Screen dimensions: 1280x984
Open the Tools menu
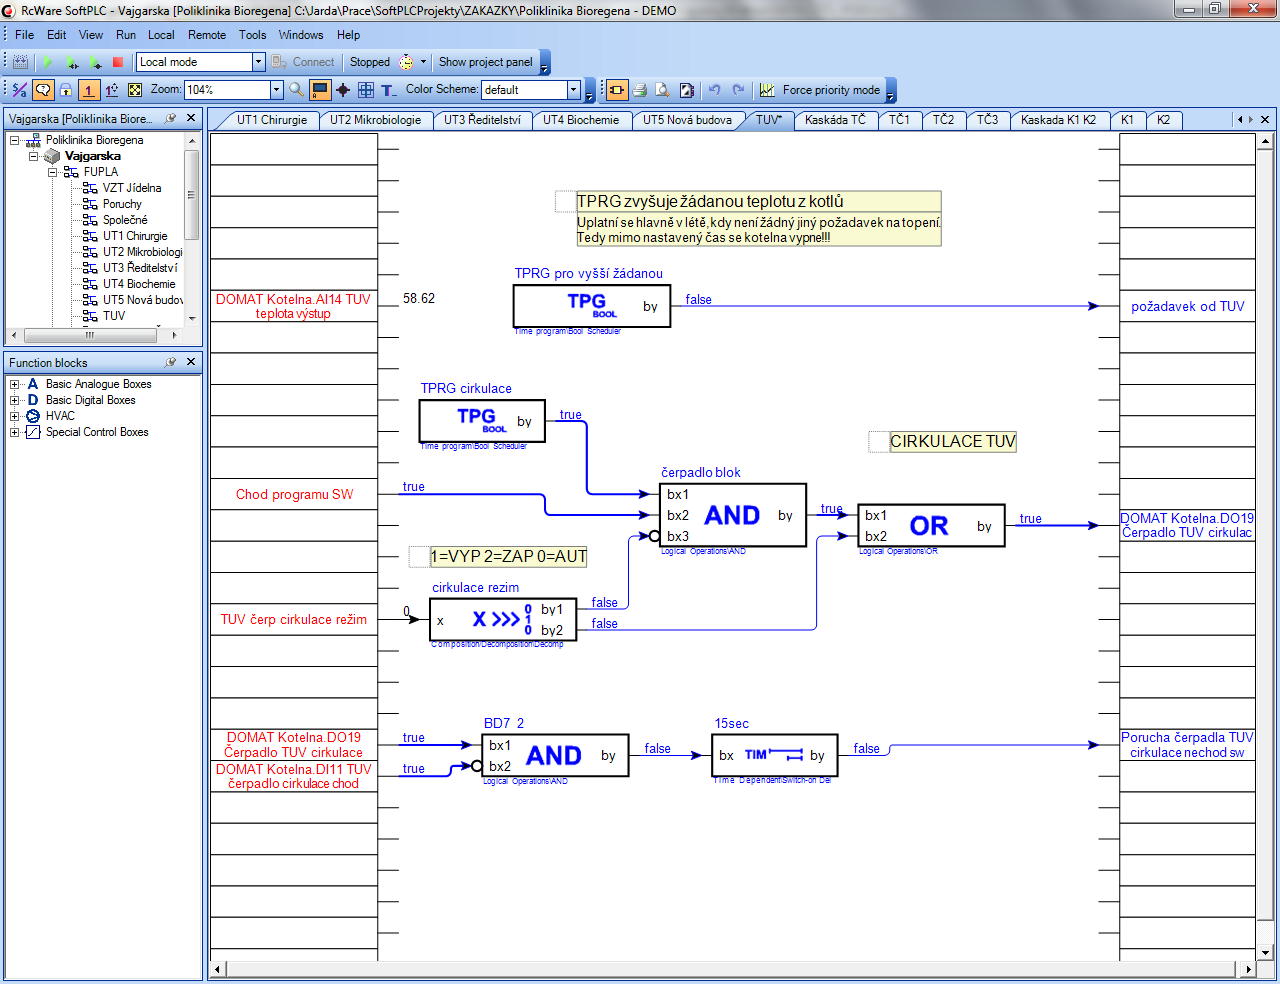tap(253, 35)
